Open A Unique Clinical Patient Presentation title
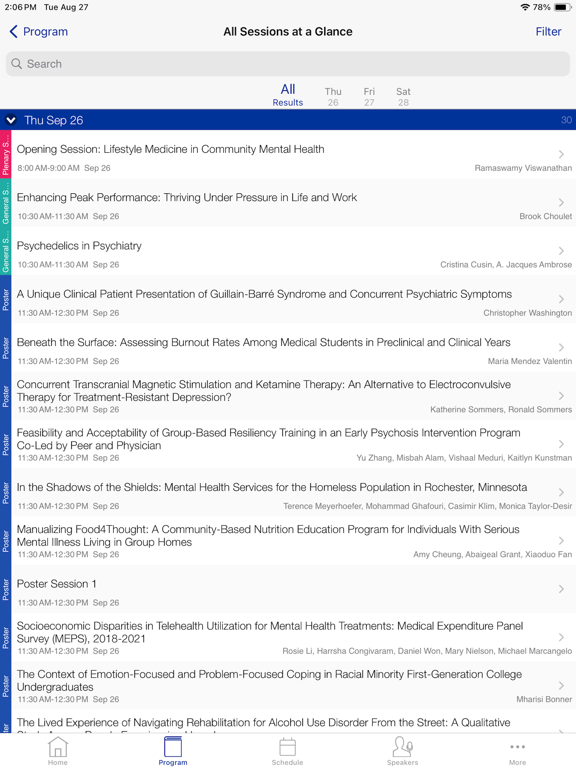 tap(264, 294)
